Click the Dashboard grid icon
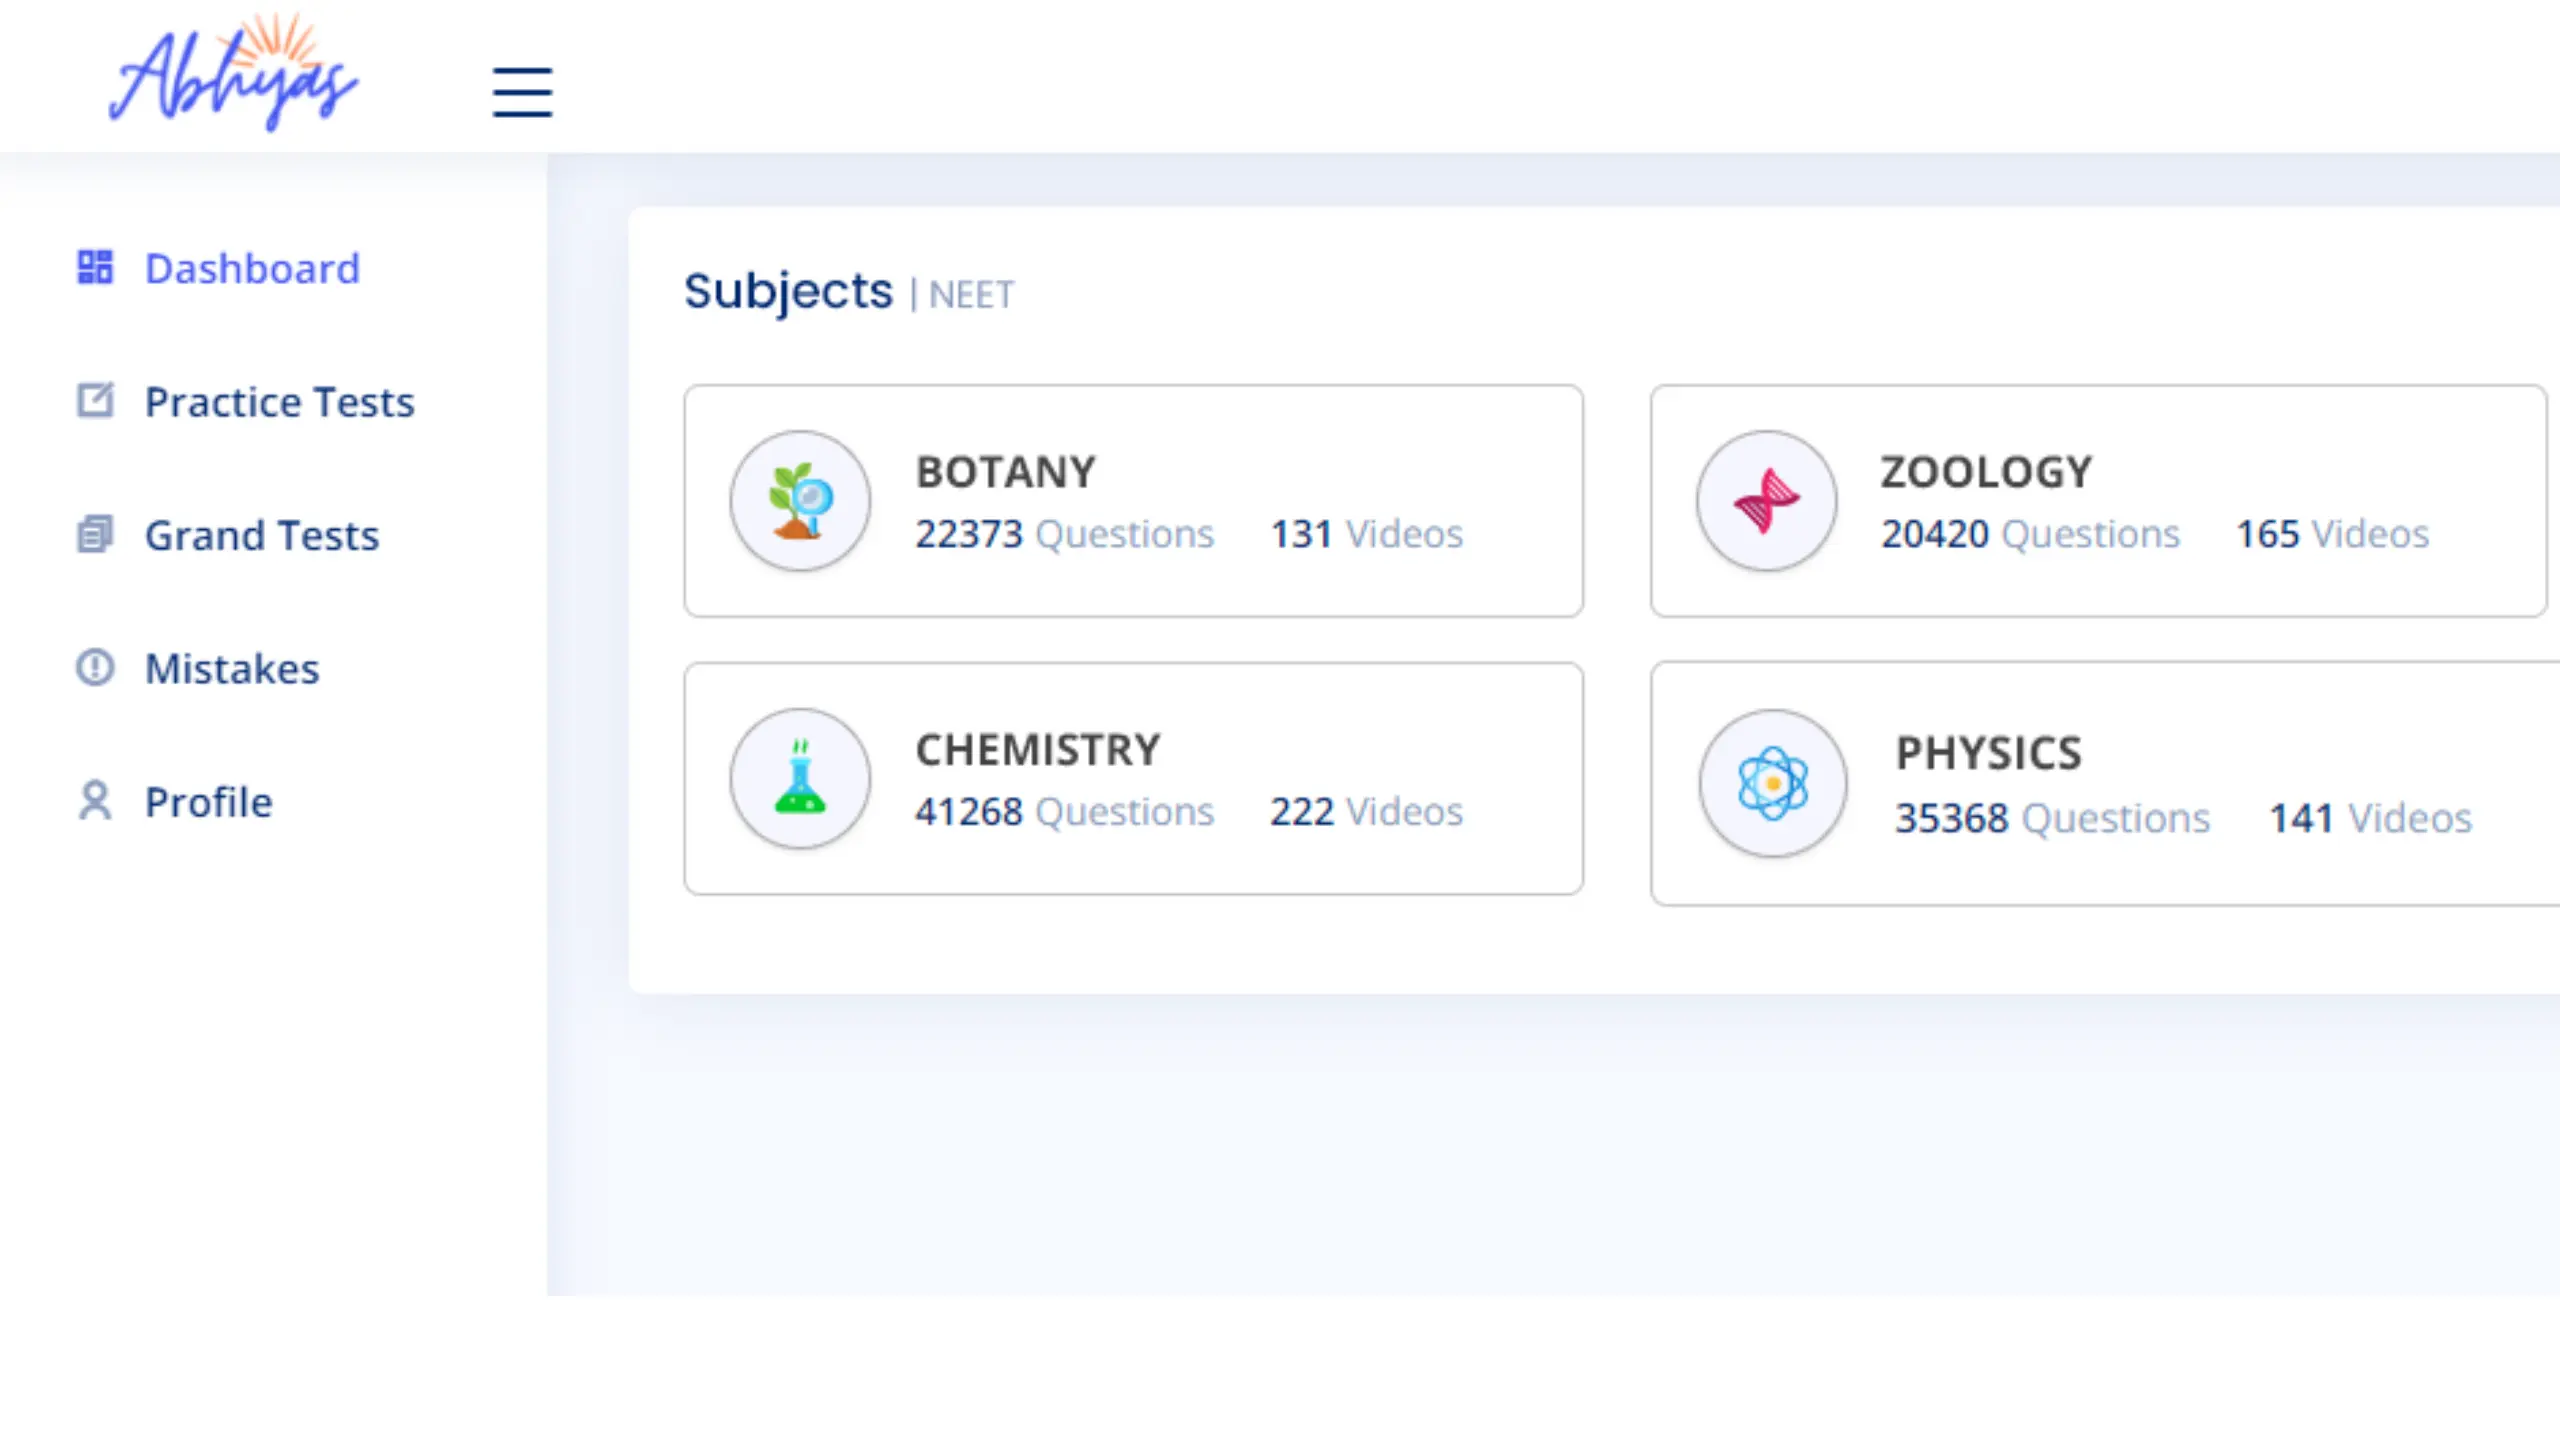The image size is (2560, 1440). [x=95, y=267]
